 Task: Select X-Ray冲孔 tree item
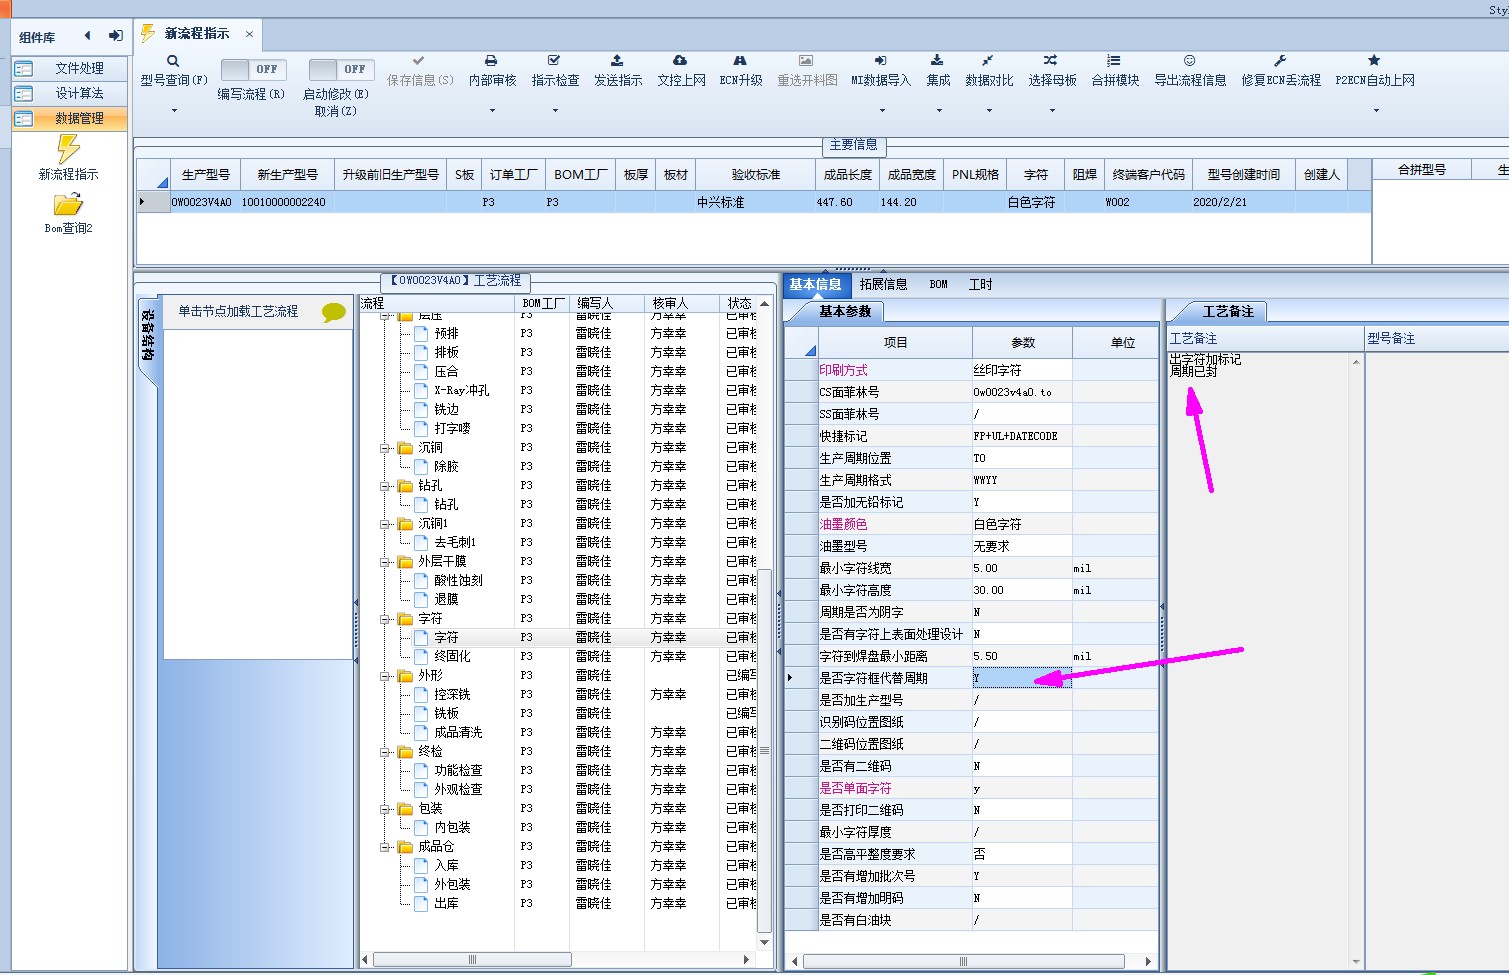click(461, 390)
